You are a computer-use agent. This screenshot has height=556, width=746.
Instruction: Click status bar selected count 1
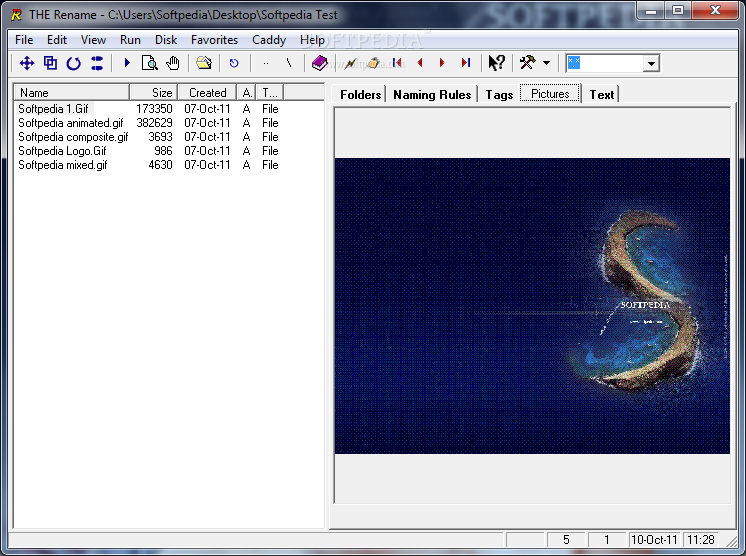coord(607,540)
